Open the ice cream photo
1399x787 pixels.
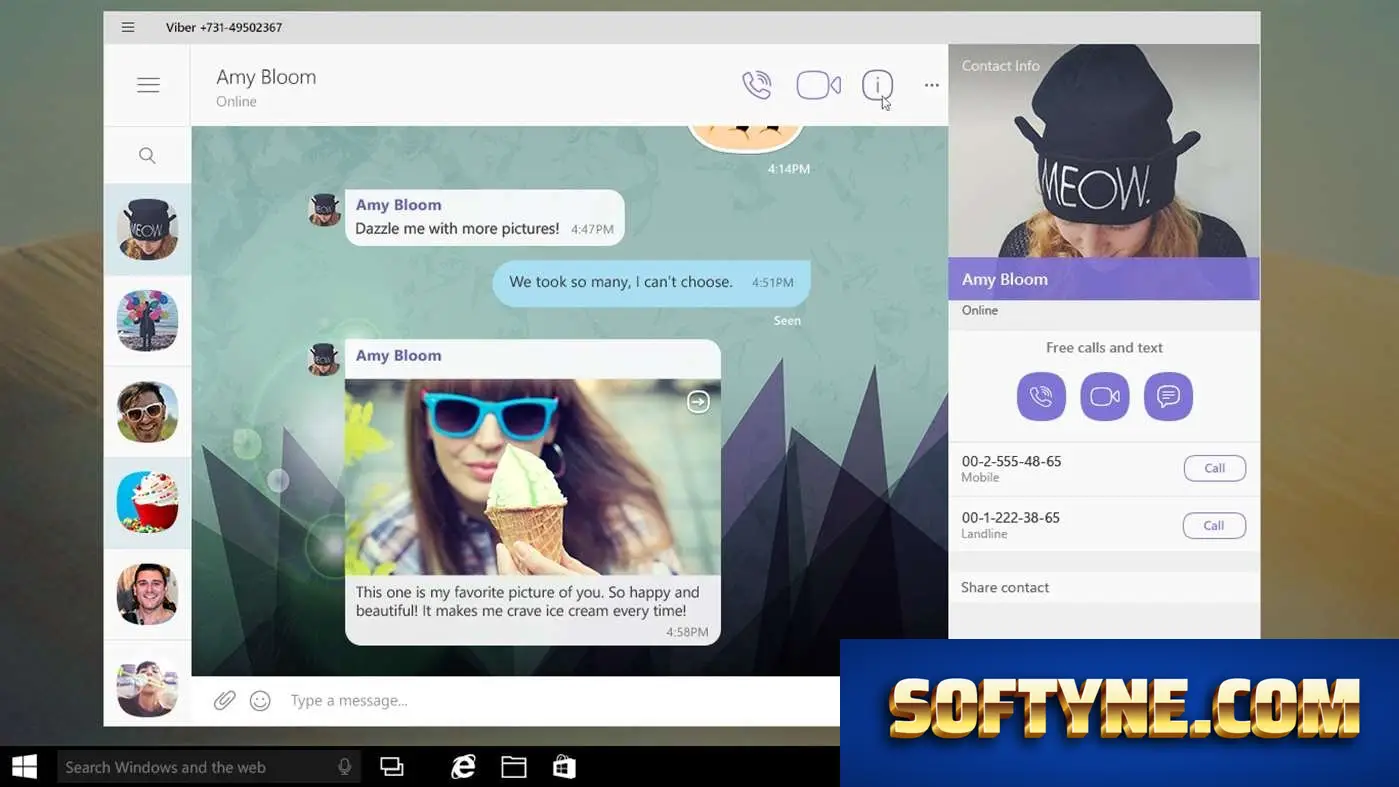(532, 476)
